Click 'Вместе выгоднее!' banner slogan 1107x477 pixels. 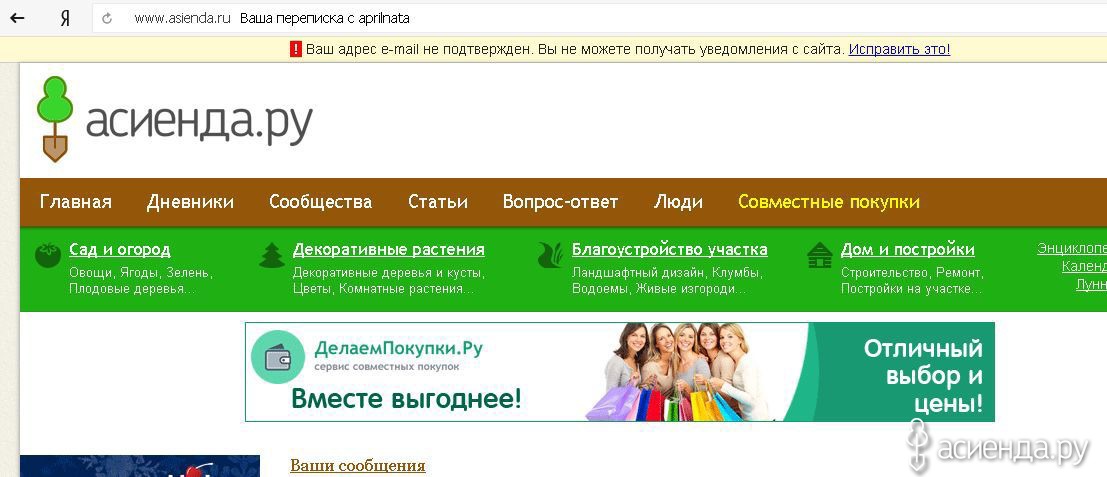coord(406,399)
